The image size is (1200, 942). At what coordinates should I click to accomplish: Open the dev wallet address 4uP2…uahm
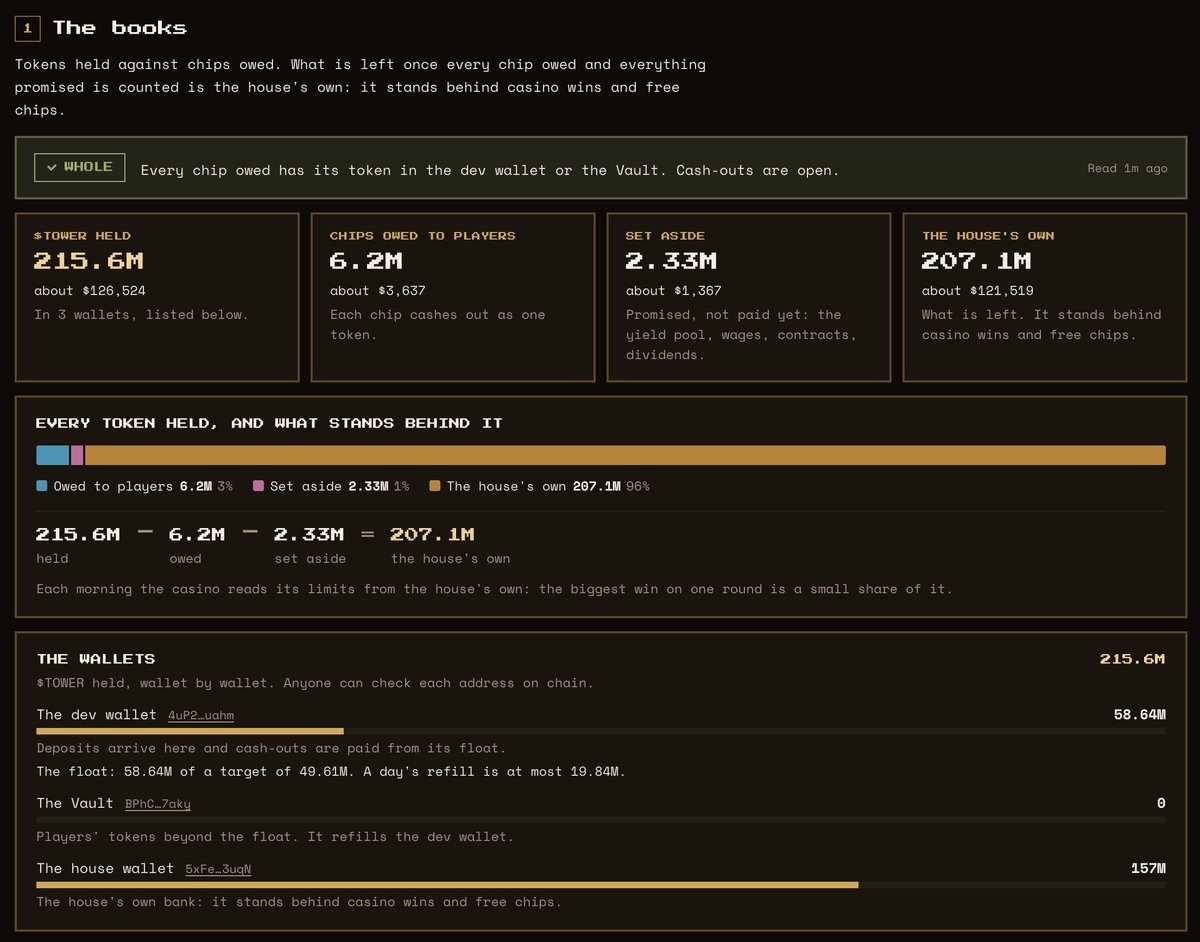click(201, 716)
